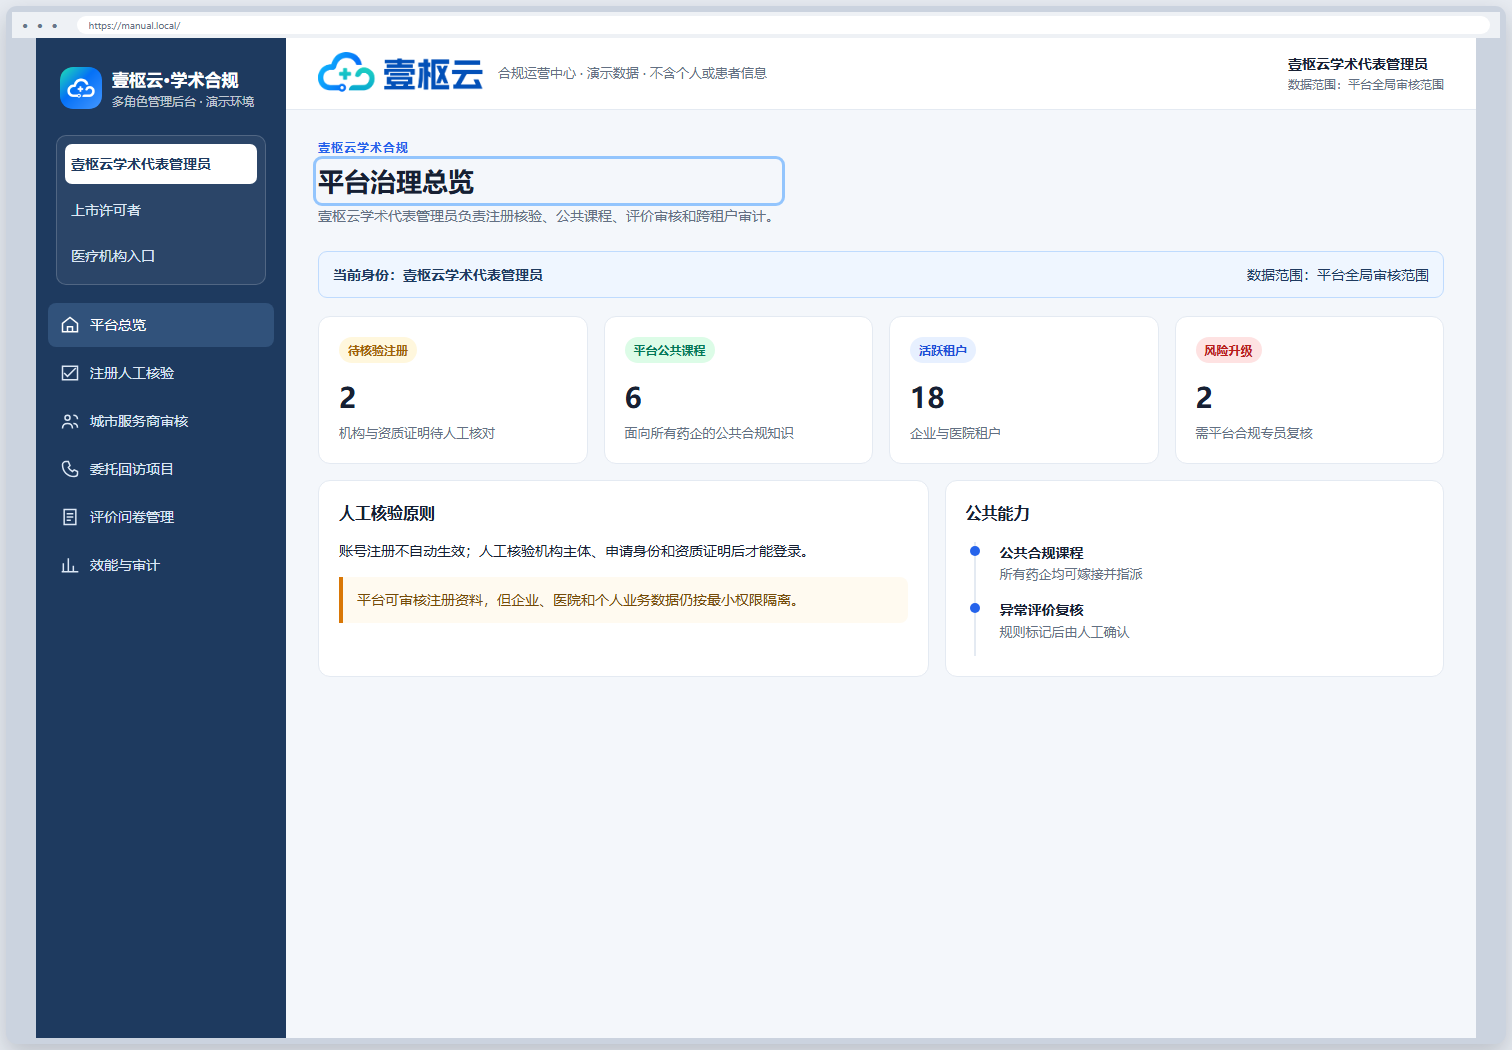Open the 注册人工核验 menu item
Image resolution: width=1512 pixels, height=1050 pixels.
click(161, 373)
